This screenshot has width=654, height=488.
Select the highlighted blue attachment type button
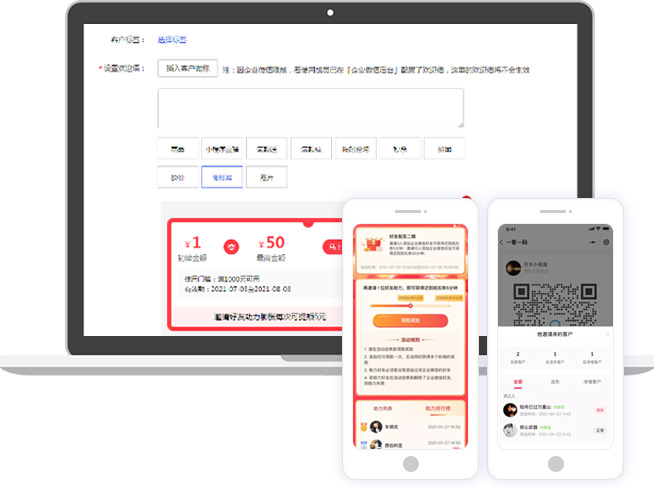tap(221, 177)
